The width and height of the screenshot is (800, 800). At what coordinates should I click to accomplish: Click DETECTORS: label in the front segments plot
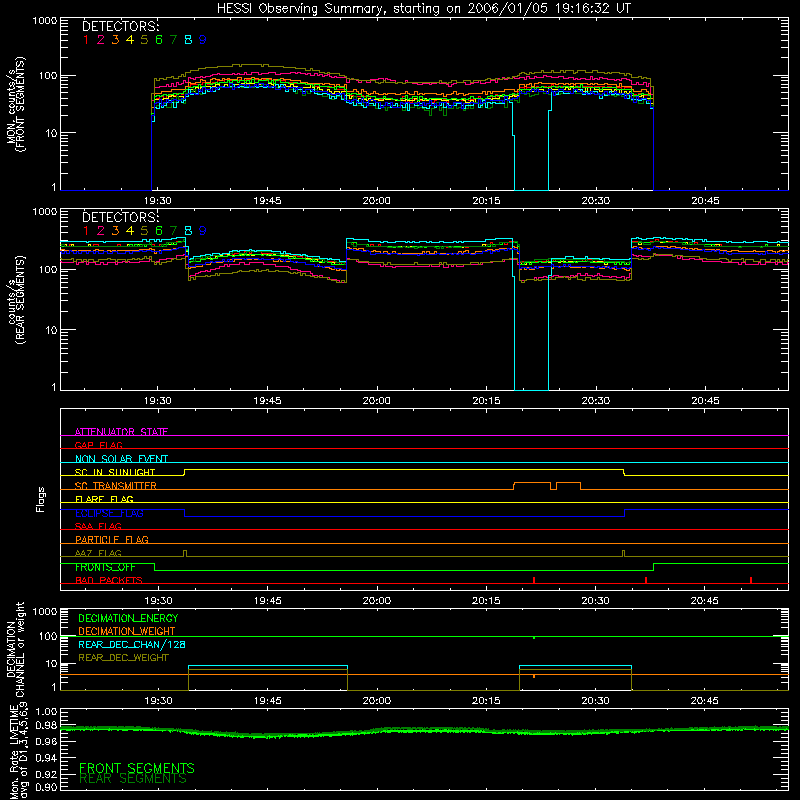point(121,26)
